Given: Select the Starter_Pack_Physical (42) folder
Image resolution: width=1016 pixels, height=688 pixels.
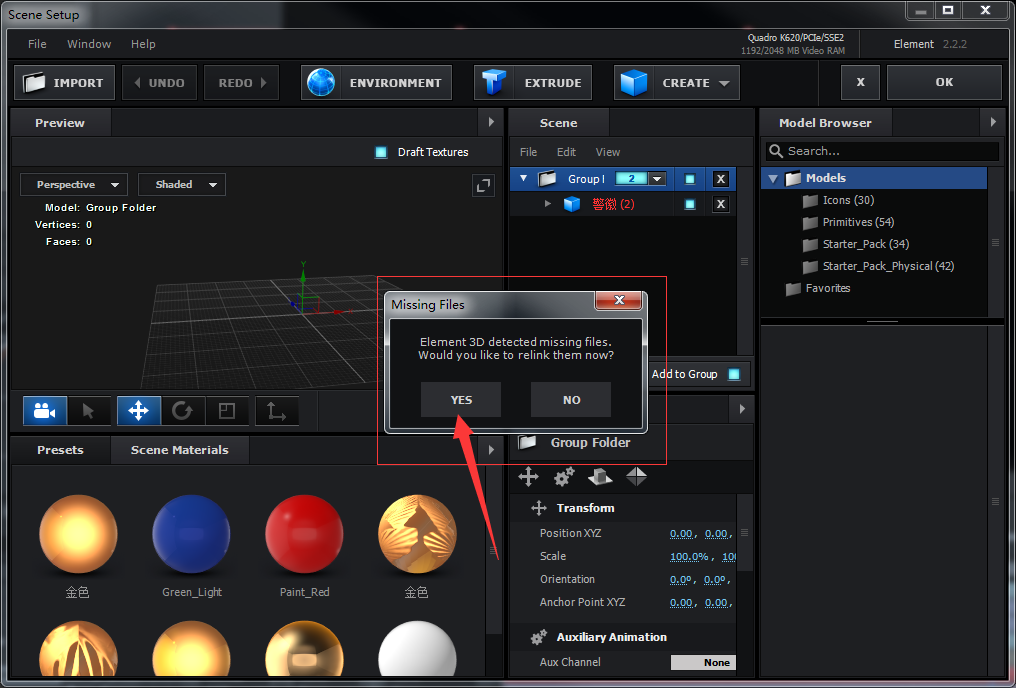Looking at the screenshot, I should pos(878,266).
